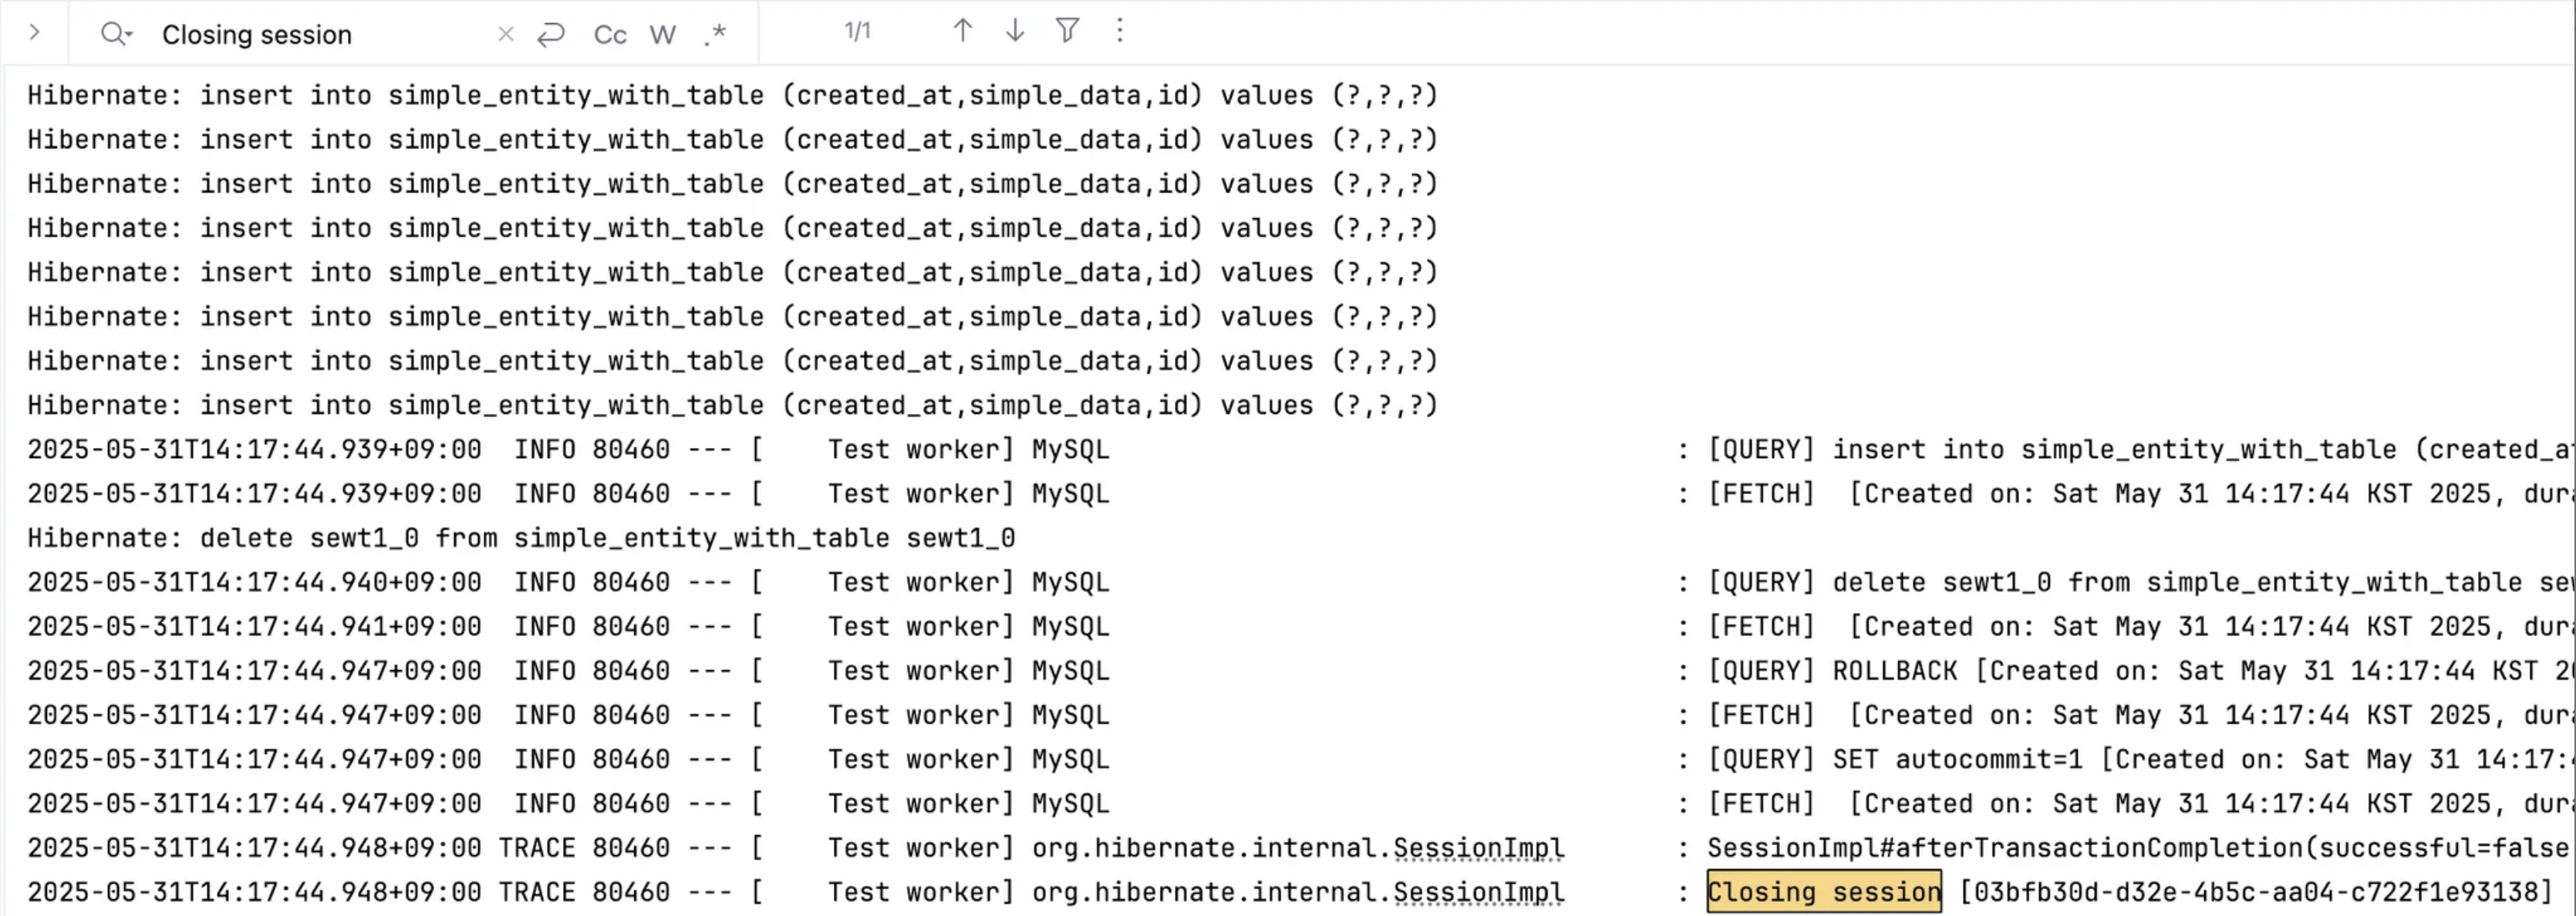2576x916 pixels.
Task: Click the [QUERY] ROLLBACK log entry
Action: coord(2140,671)
